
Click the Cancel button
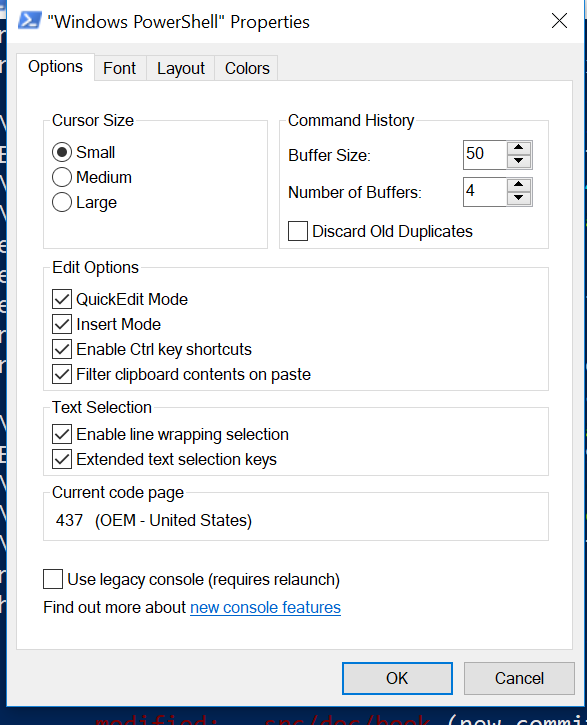[x=519, y=678]
